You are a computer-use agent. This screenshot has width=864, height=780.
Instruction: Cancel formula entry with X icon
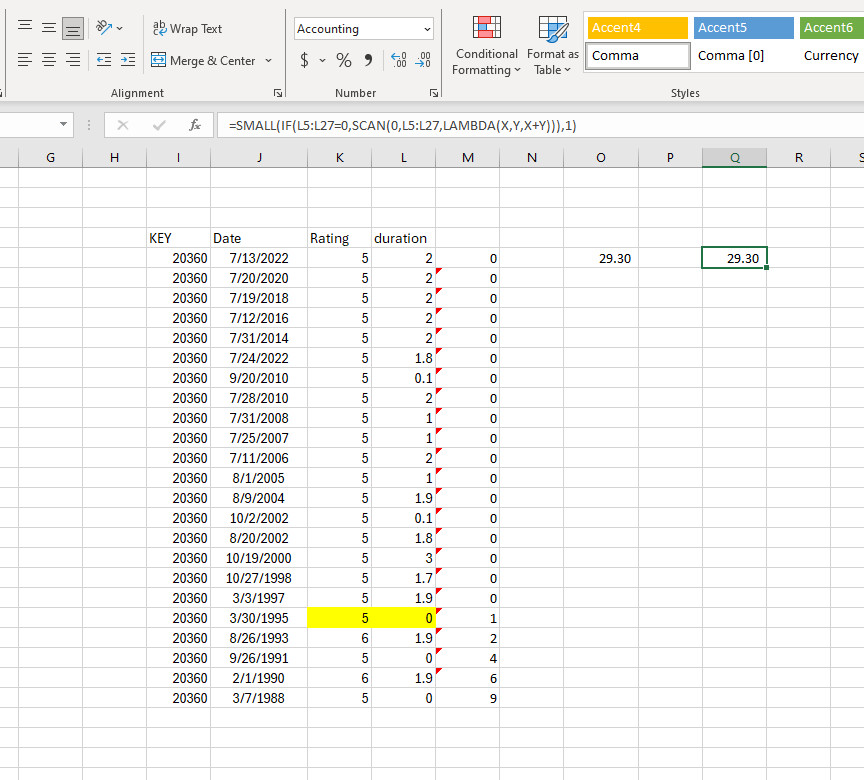[123, 126]
